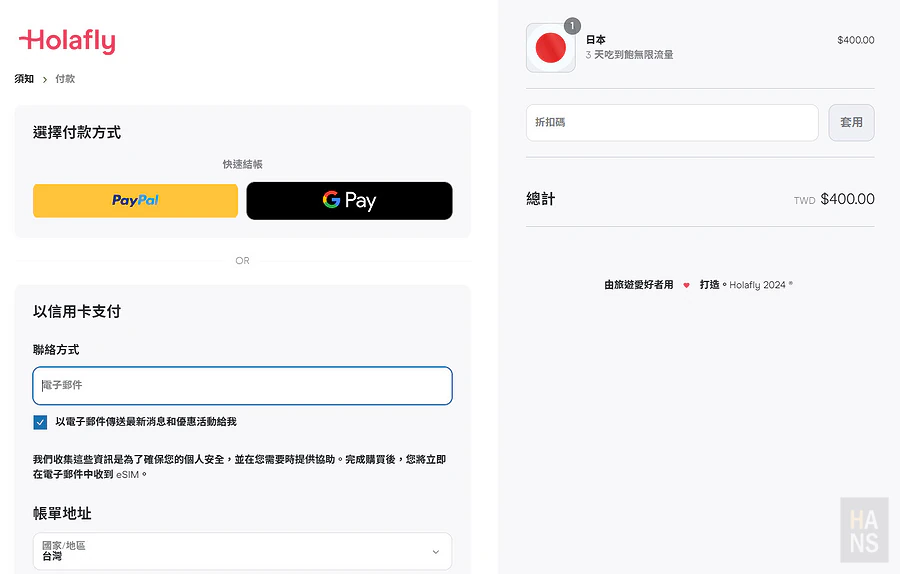This screenshot has height=574, width=900.
Task: Click the 聯絡方式 contact label
Action: (x=56, y=350)
